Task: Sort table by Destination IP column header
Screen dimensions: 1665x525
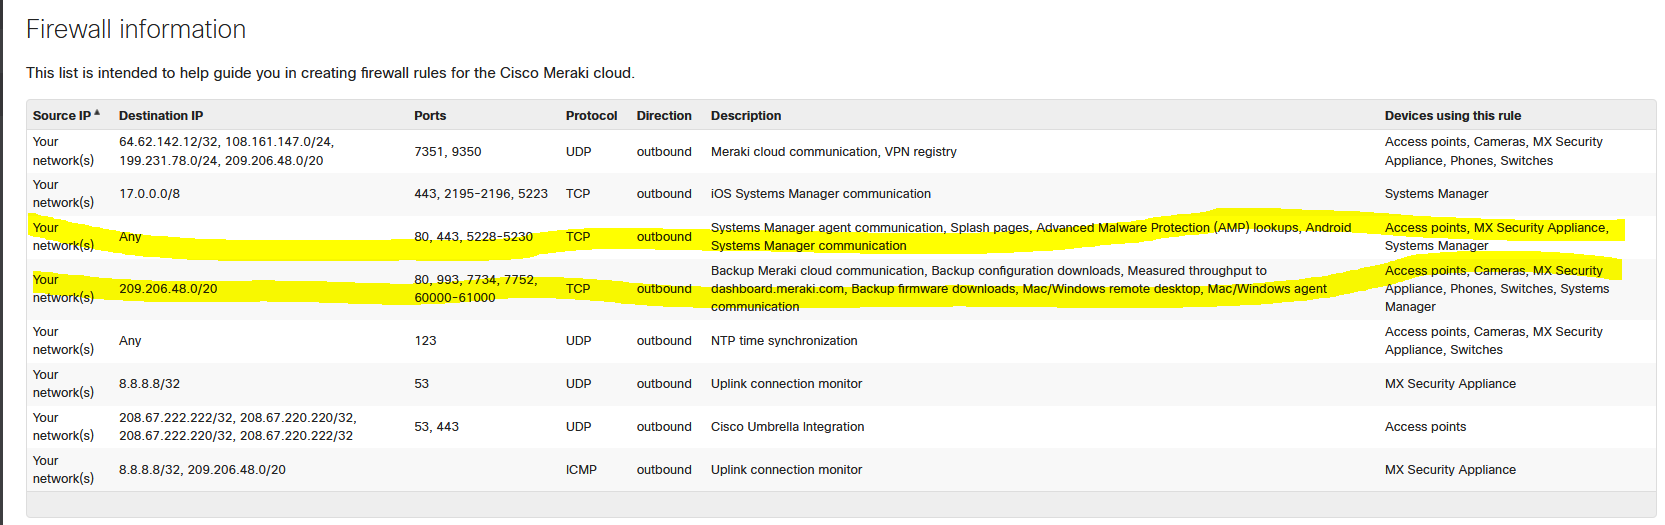Action: coord(161,116)
